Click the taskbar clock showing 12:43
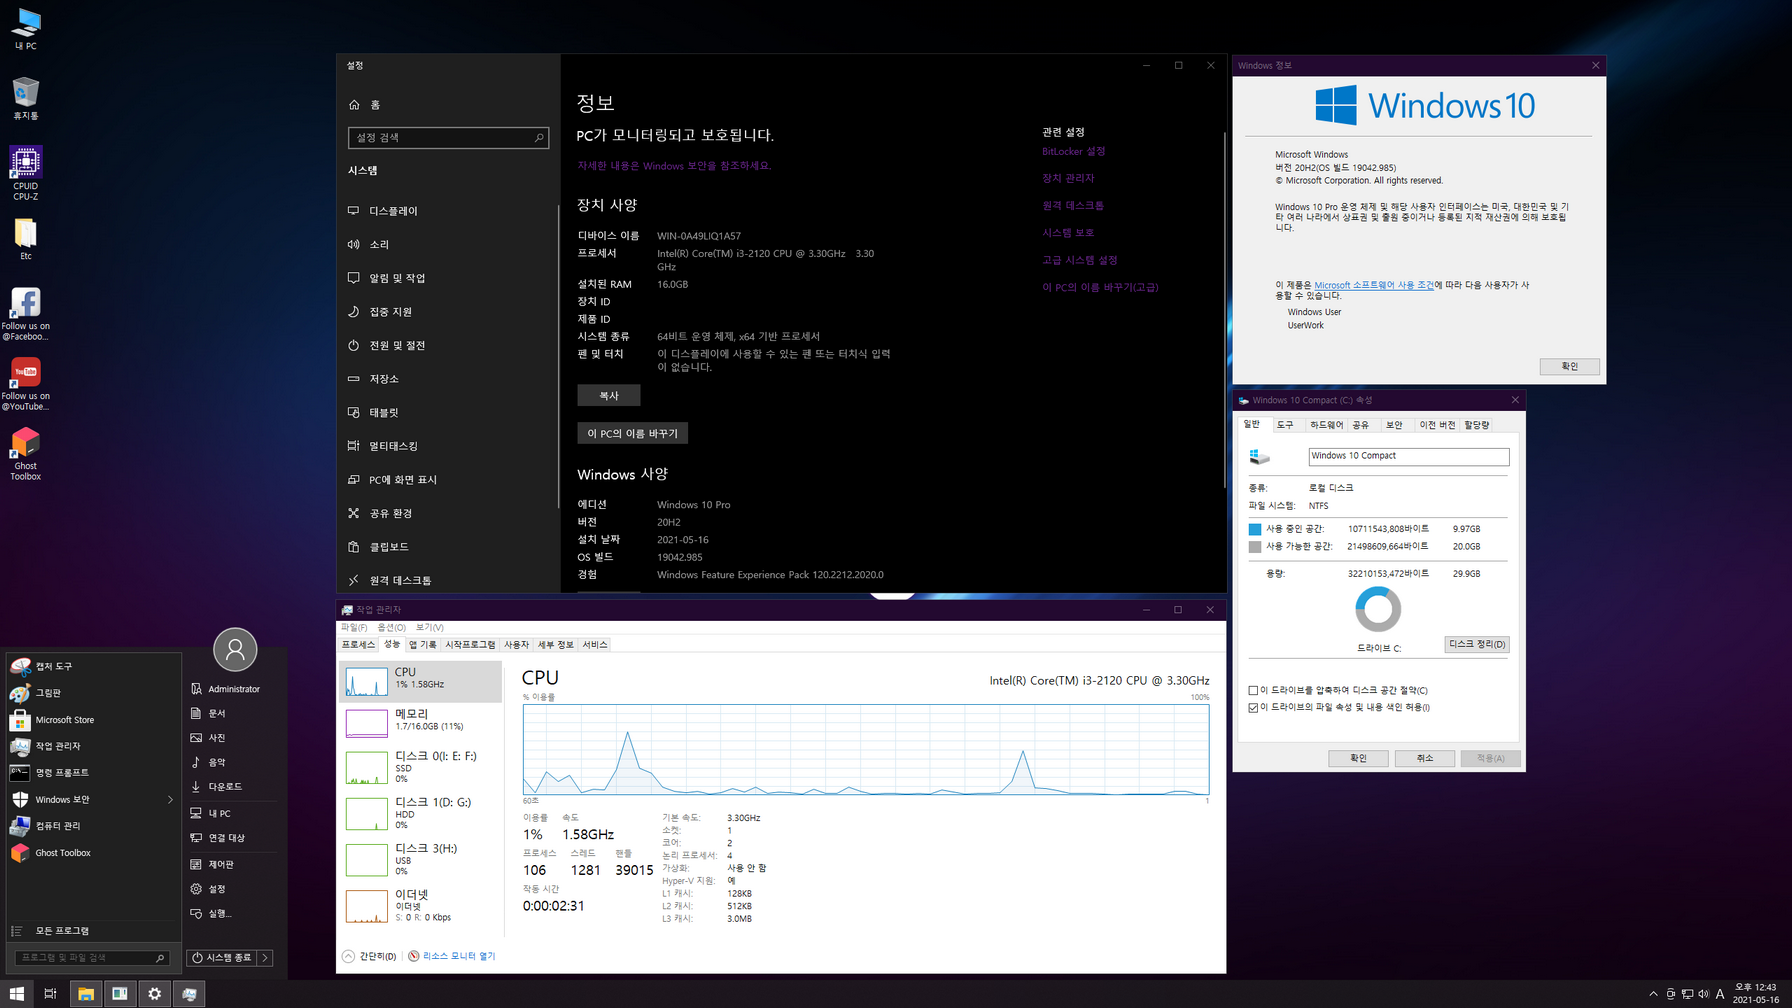The width and height of the screenshot is (1792, 1008). [1754, 993]
